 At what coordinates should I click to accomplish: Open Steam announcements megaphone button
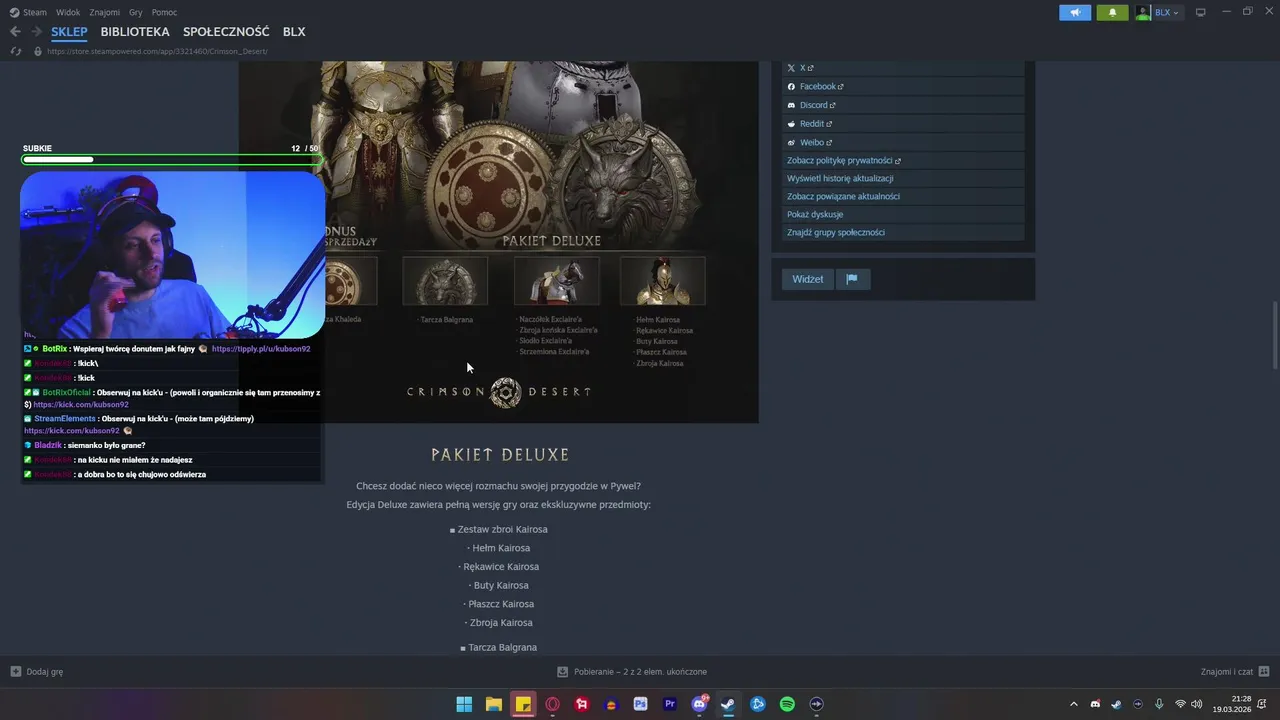click(x=1075, y=12)
